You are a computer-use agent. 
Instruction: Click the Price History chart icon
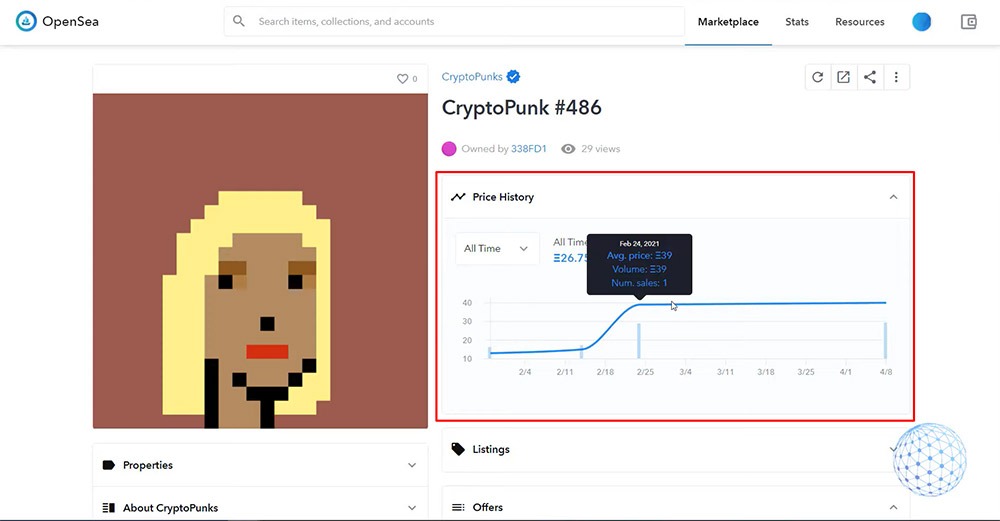[458, 197]
